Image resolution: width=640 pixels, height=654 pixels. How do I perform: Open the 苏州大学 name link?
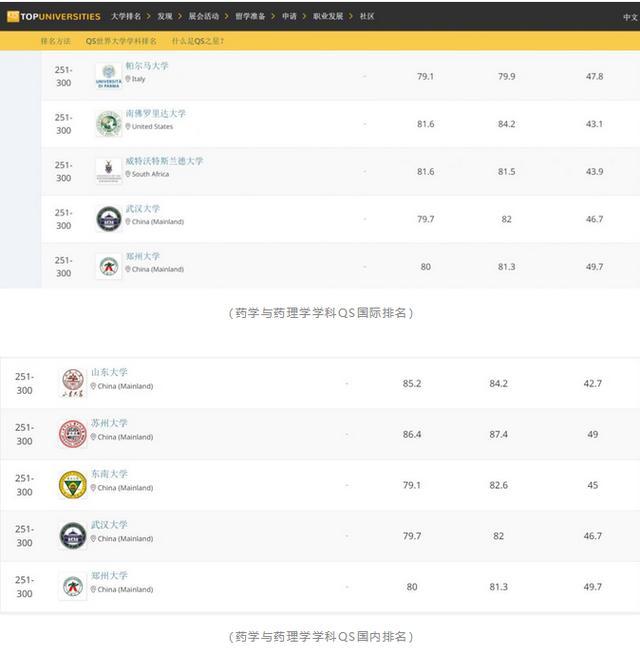[109, 423]
